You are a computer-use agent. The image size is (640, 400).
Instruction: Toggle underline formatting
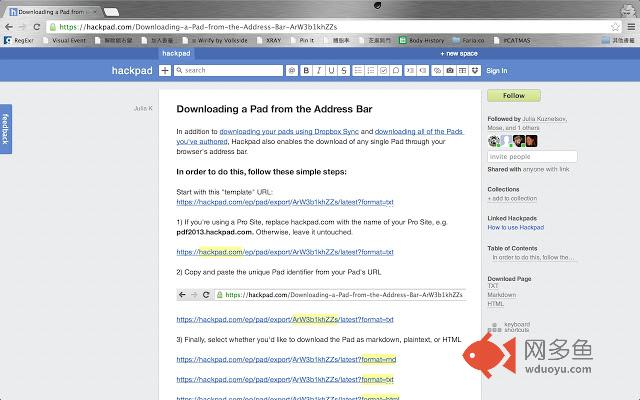pyautogui.click(x=331, y=71)
